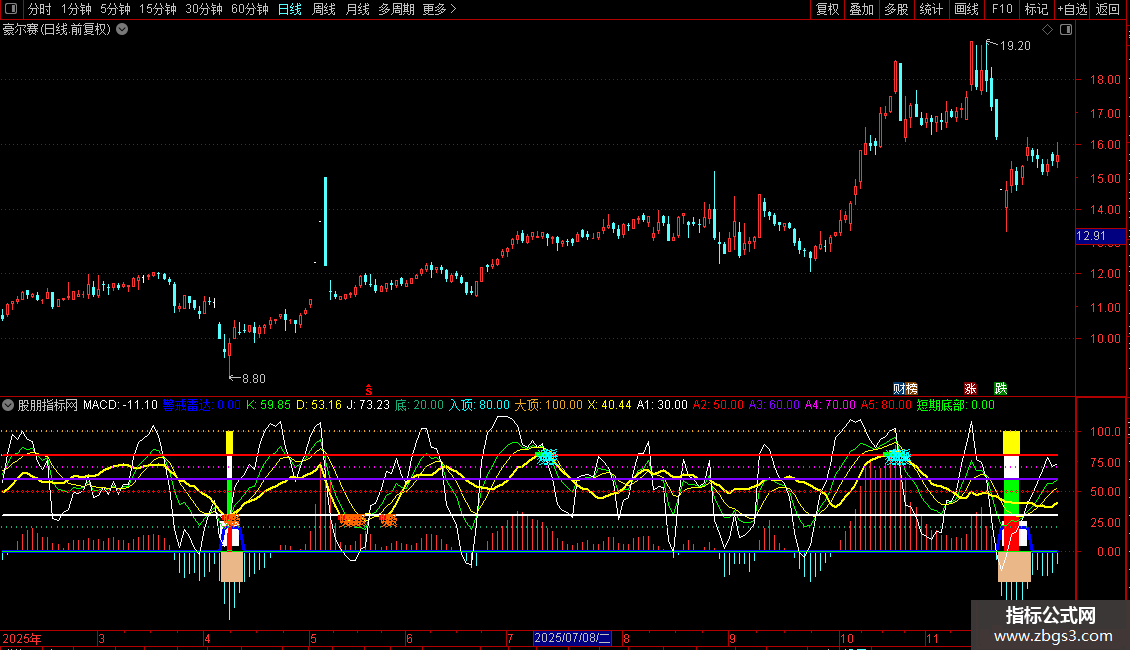
Task: Click the 19.20 high price label
Action: [1015, 45]
